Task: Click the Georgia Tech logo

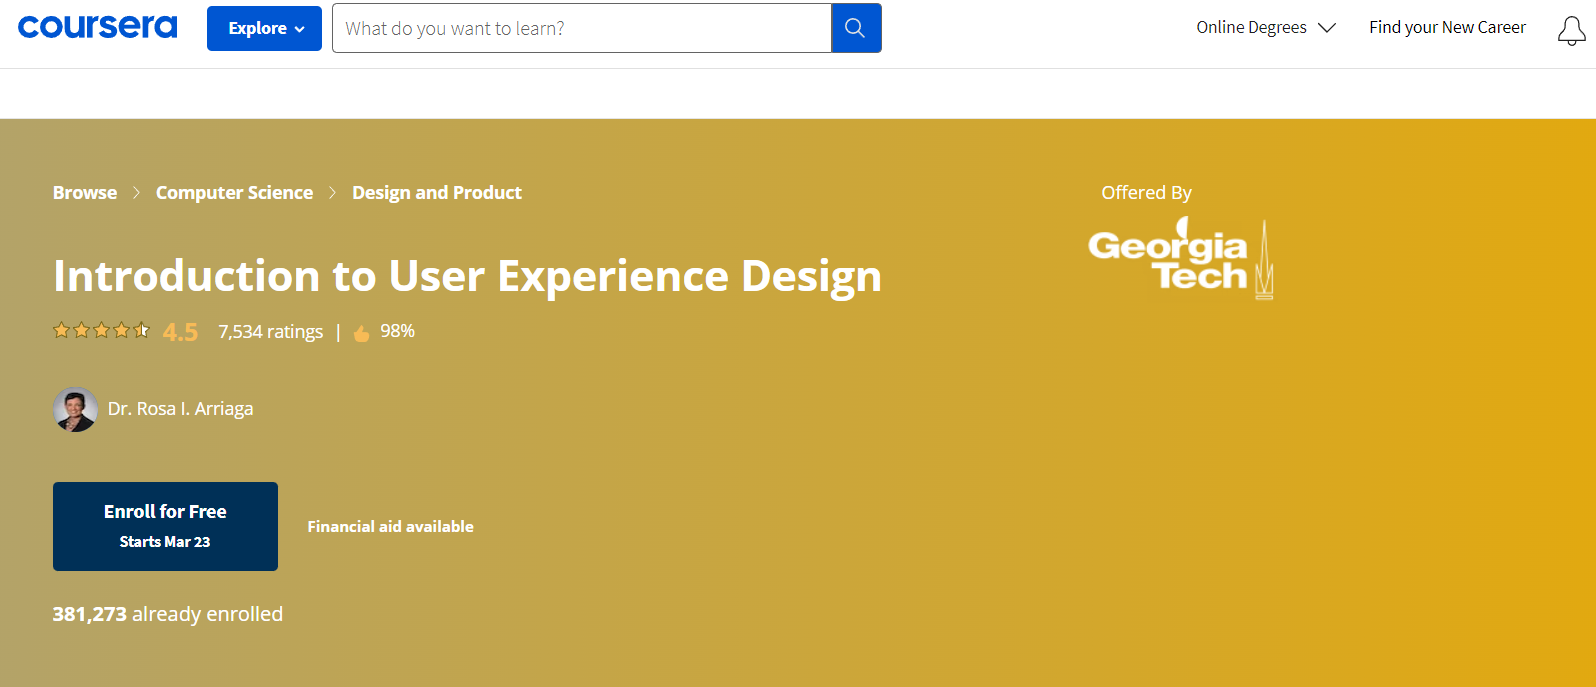Action: (x=1180, y=260)
